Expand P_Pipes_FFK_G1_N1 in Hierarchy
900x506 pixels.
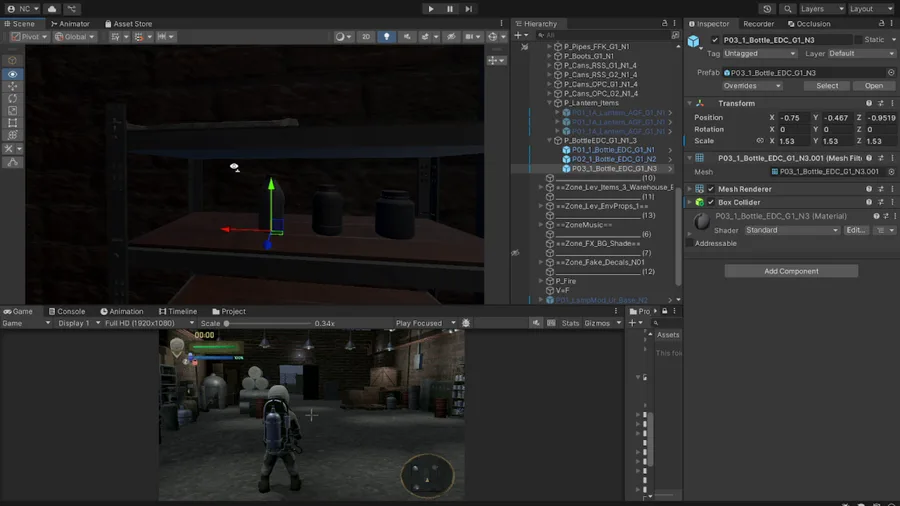(550, 46)
